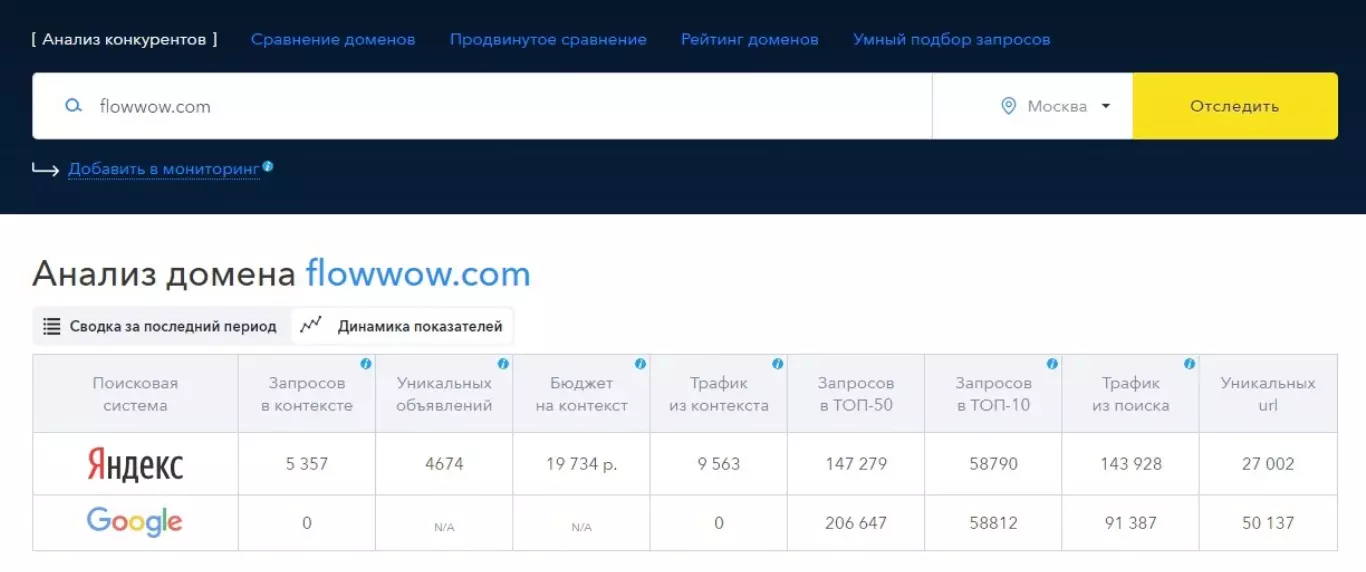Viewport: 1366px width, 572px height.
Task: Open Рейтинг доменов tab
Action: (750, 39)
